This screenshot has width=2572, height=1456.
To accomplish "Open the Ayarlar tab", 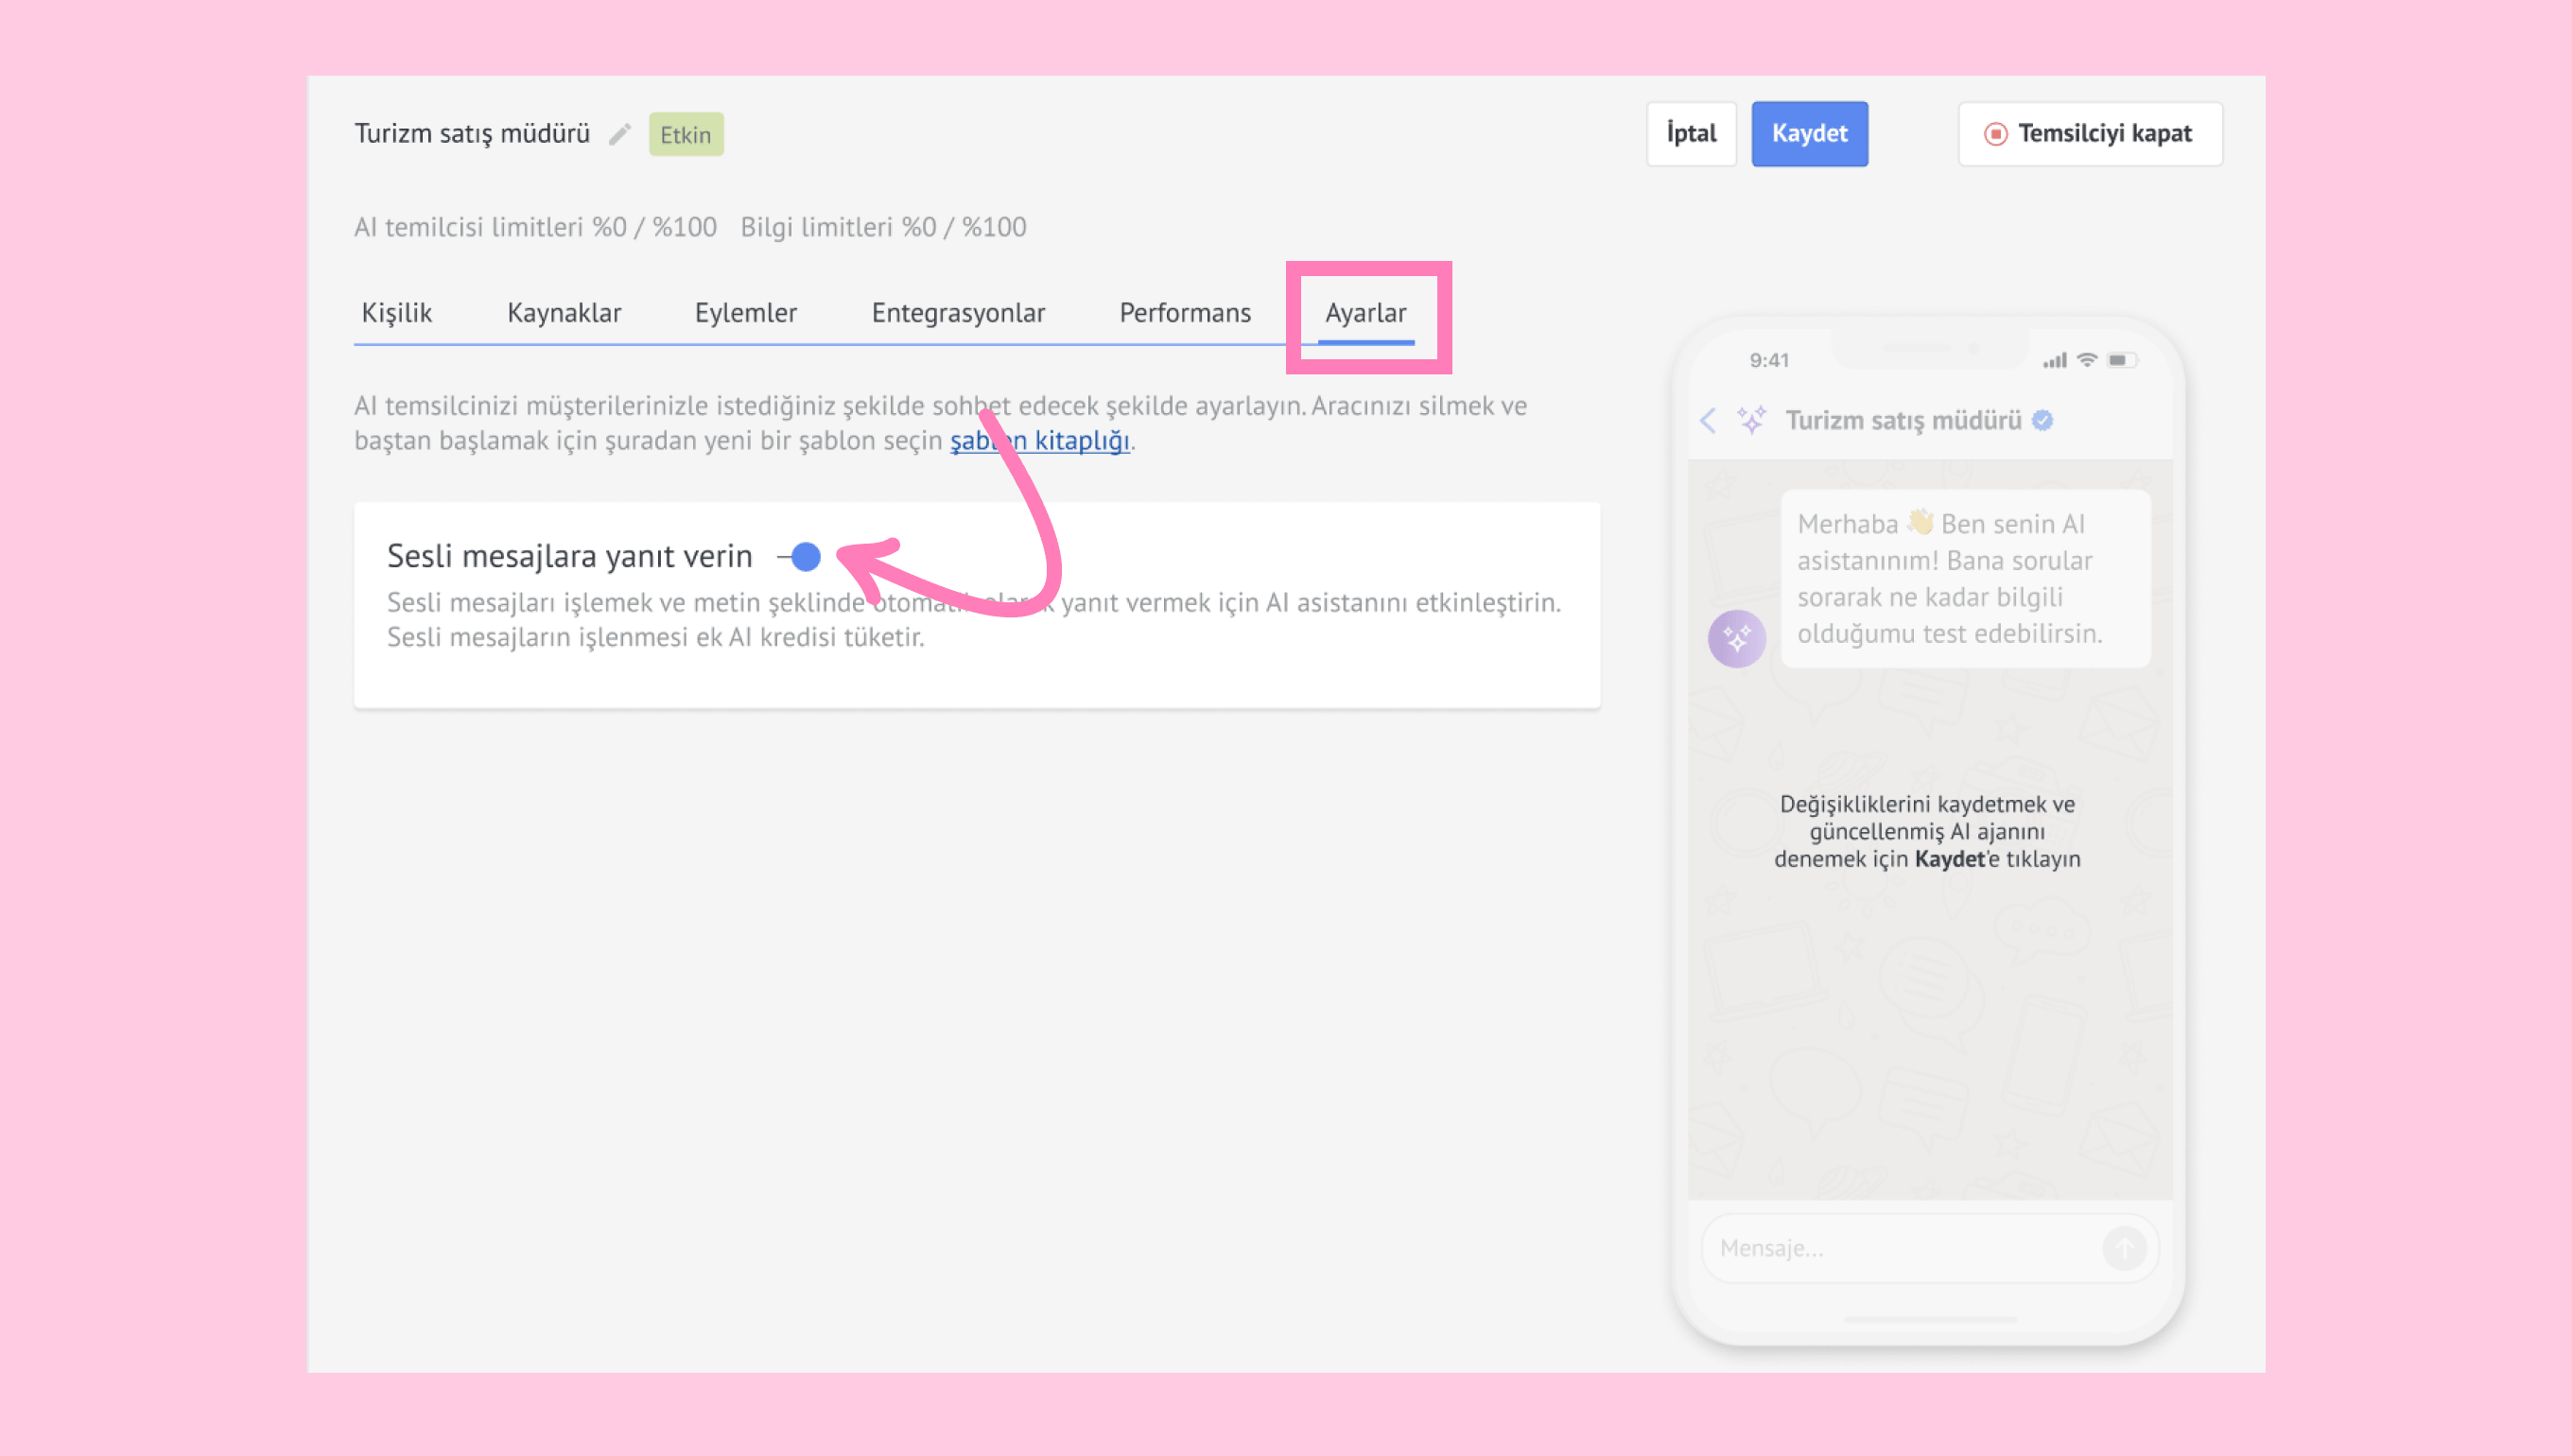I will point(1365,313).
